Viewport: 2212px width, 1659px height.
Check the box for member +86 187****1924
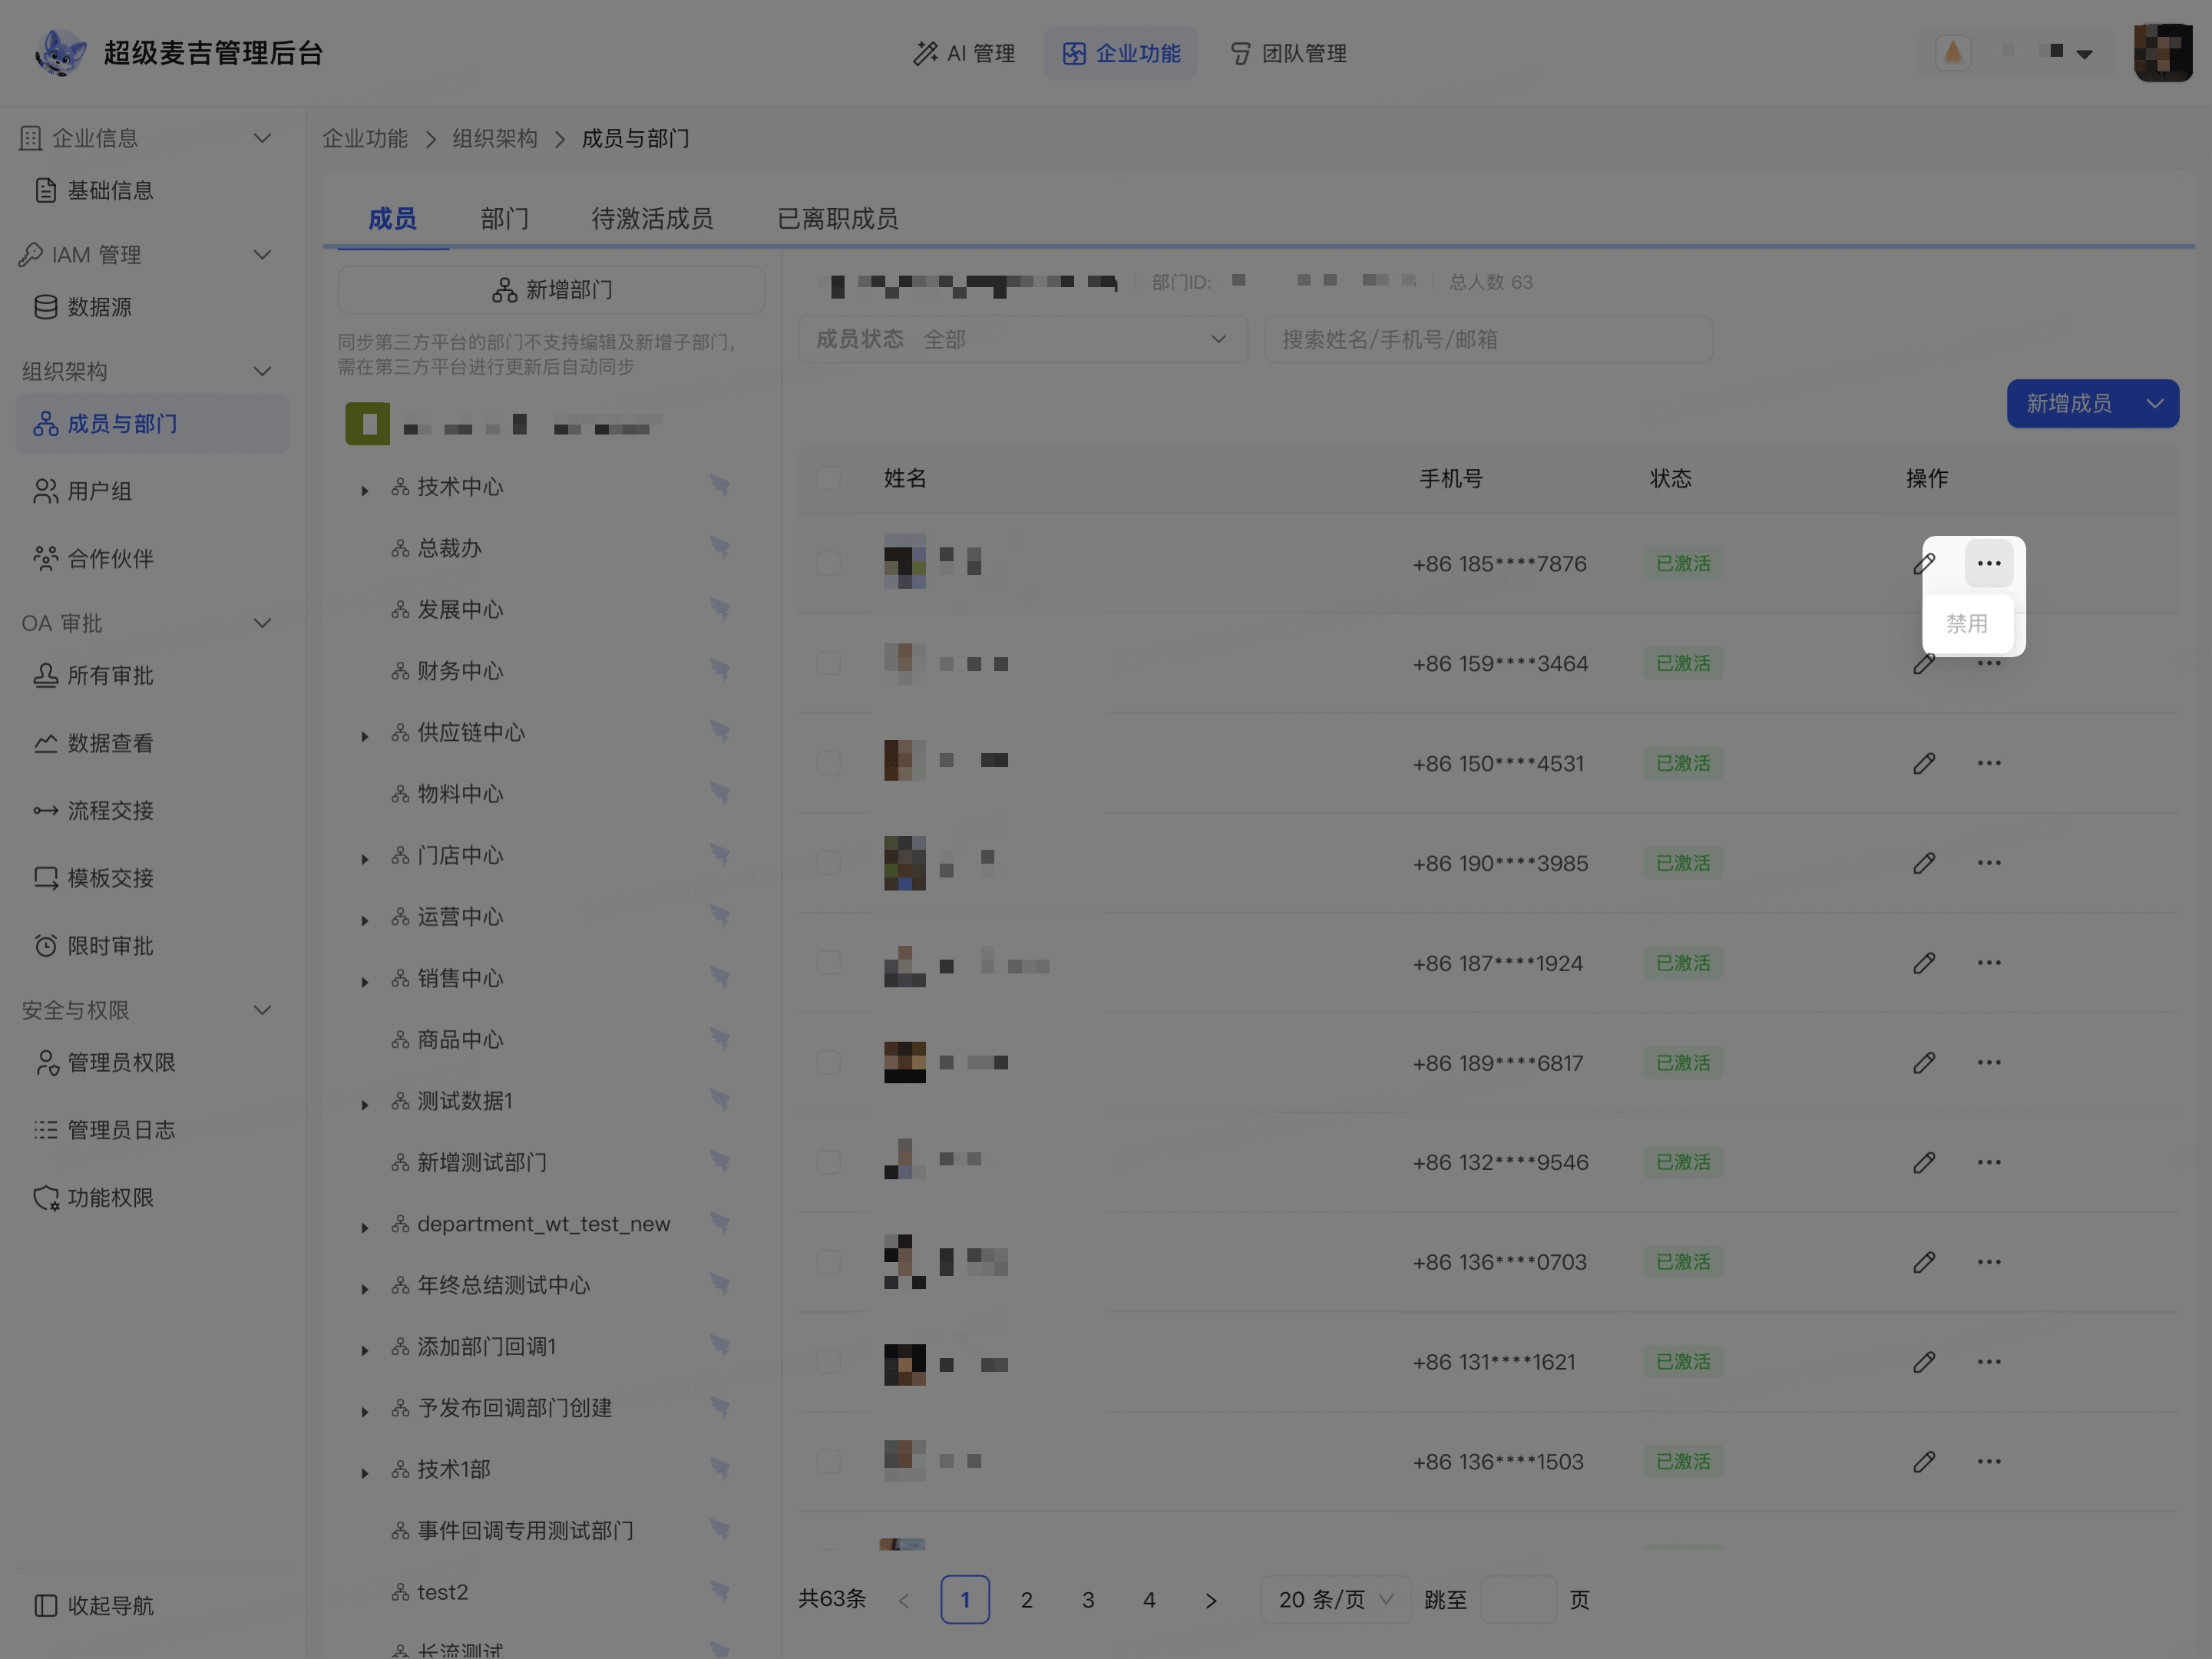point(828,963)
